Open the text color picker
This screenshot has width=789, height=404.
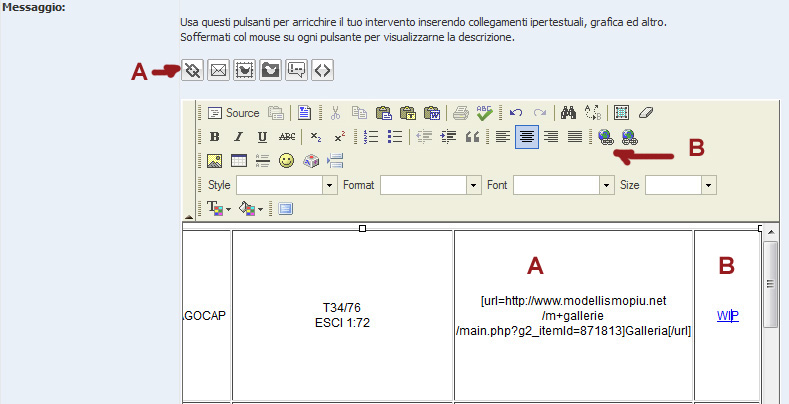pos(219,209)
